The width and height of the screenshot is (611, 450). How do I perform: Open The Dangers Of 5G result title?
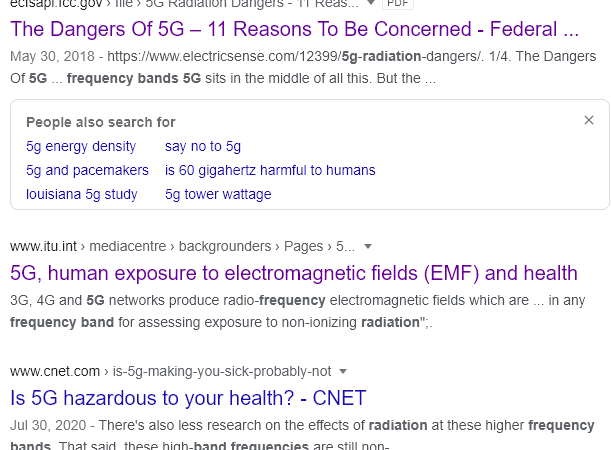[295, 29]
